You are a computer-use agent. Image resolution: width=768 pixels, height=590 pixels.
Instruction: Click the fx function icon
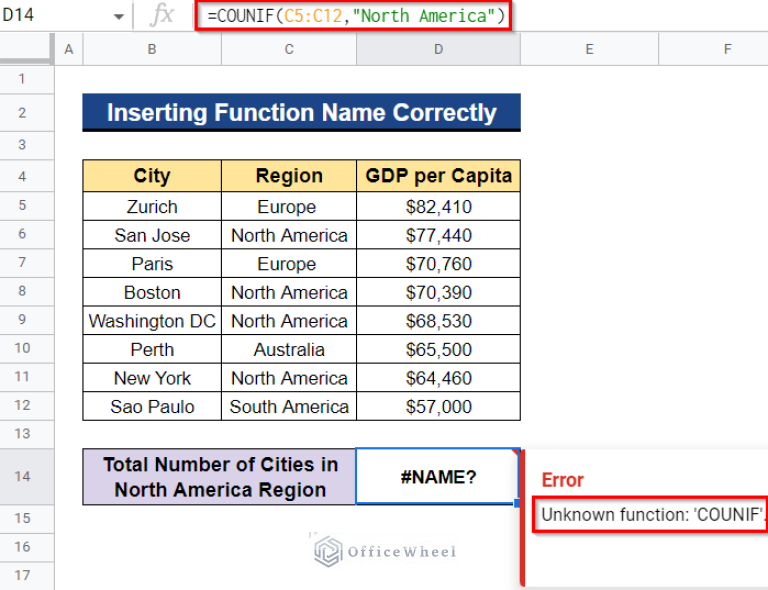tap(162, 15)
